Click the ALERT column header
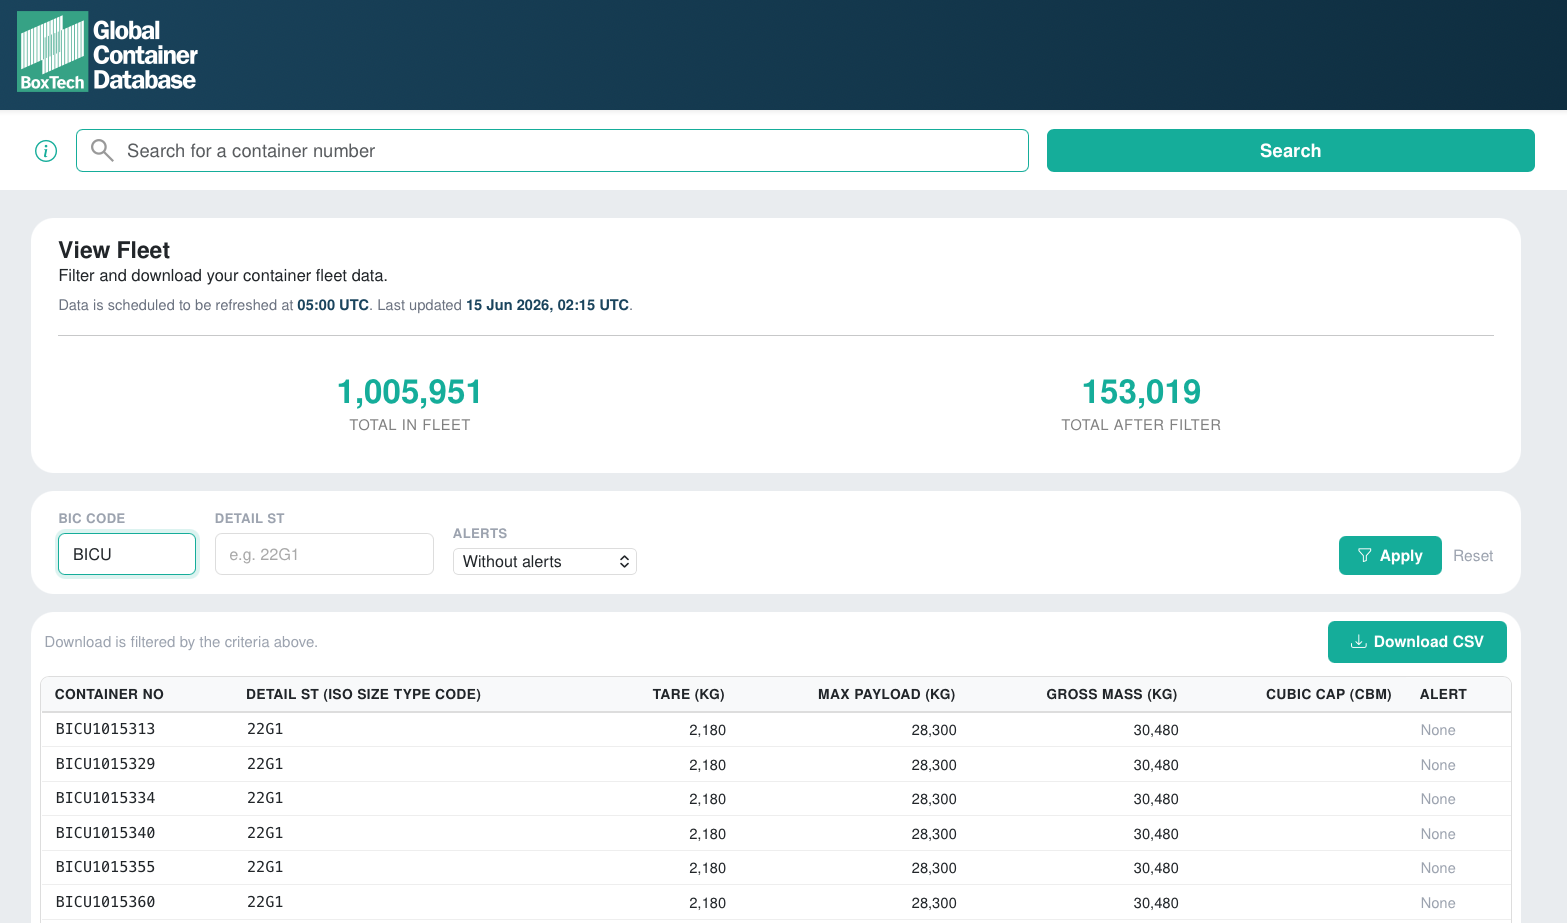Image resolution: width=1567 pixels, height=923 pixels. pyautogui.click(x=1443, y=694)
